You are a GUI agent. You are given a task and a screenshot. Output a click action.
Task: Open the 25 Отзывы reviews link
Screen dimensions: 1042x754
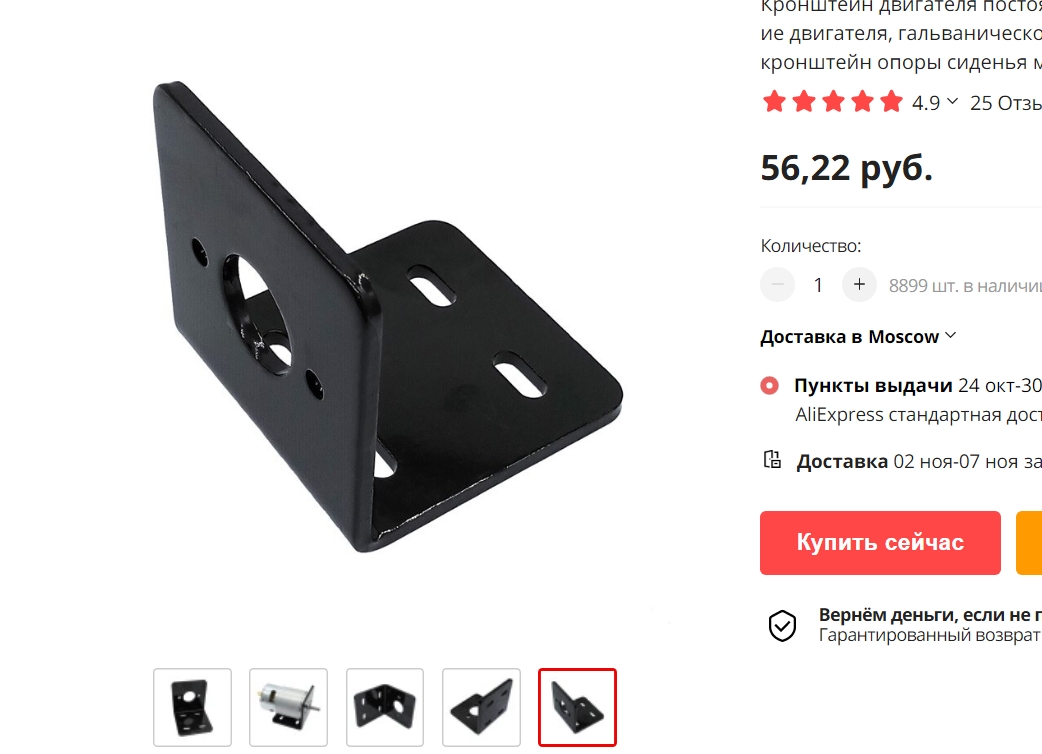[1005, 103]
